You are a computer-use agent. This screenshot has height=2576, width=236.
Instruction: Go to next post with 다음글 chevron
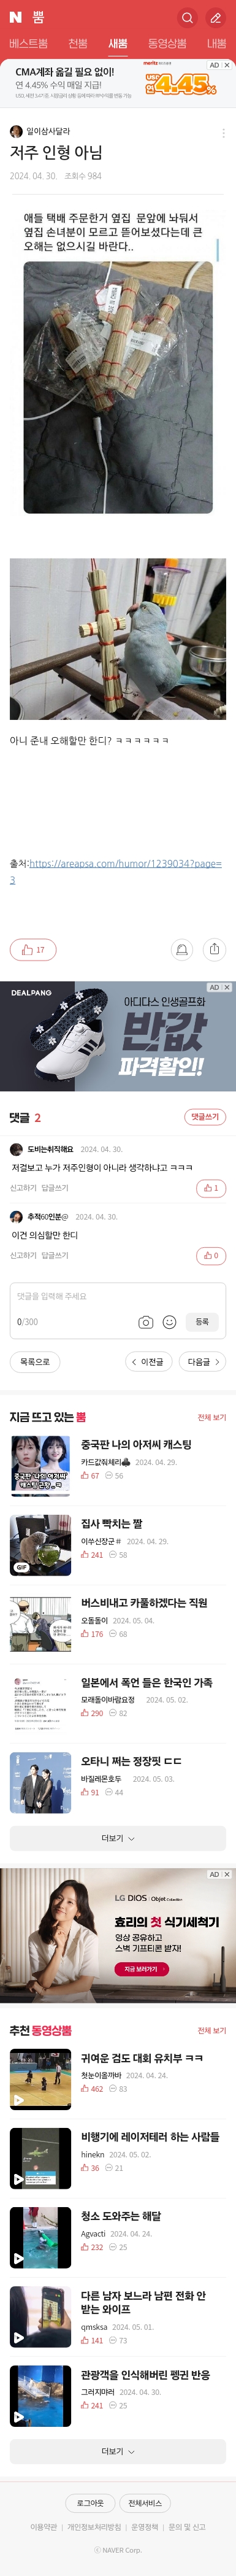(x=203, y=1361)
